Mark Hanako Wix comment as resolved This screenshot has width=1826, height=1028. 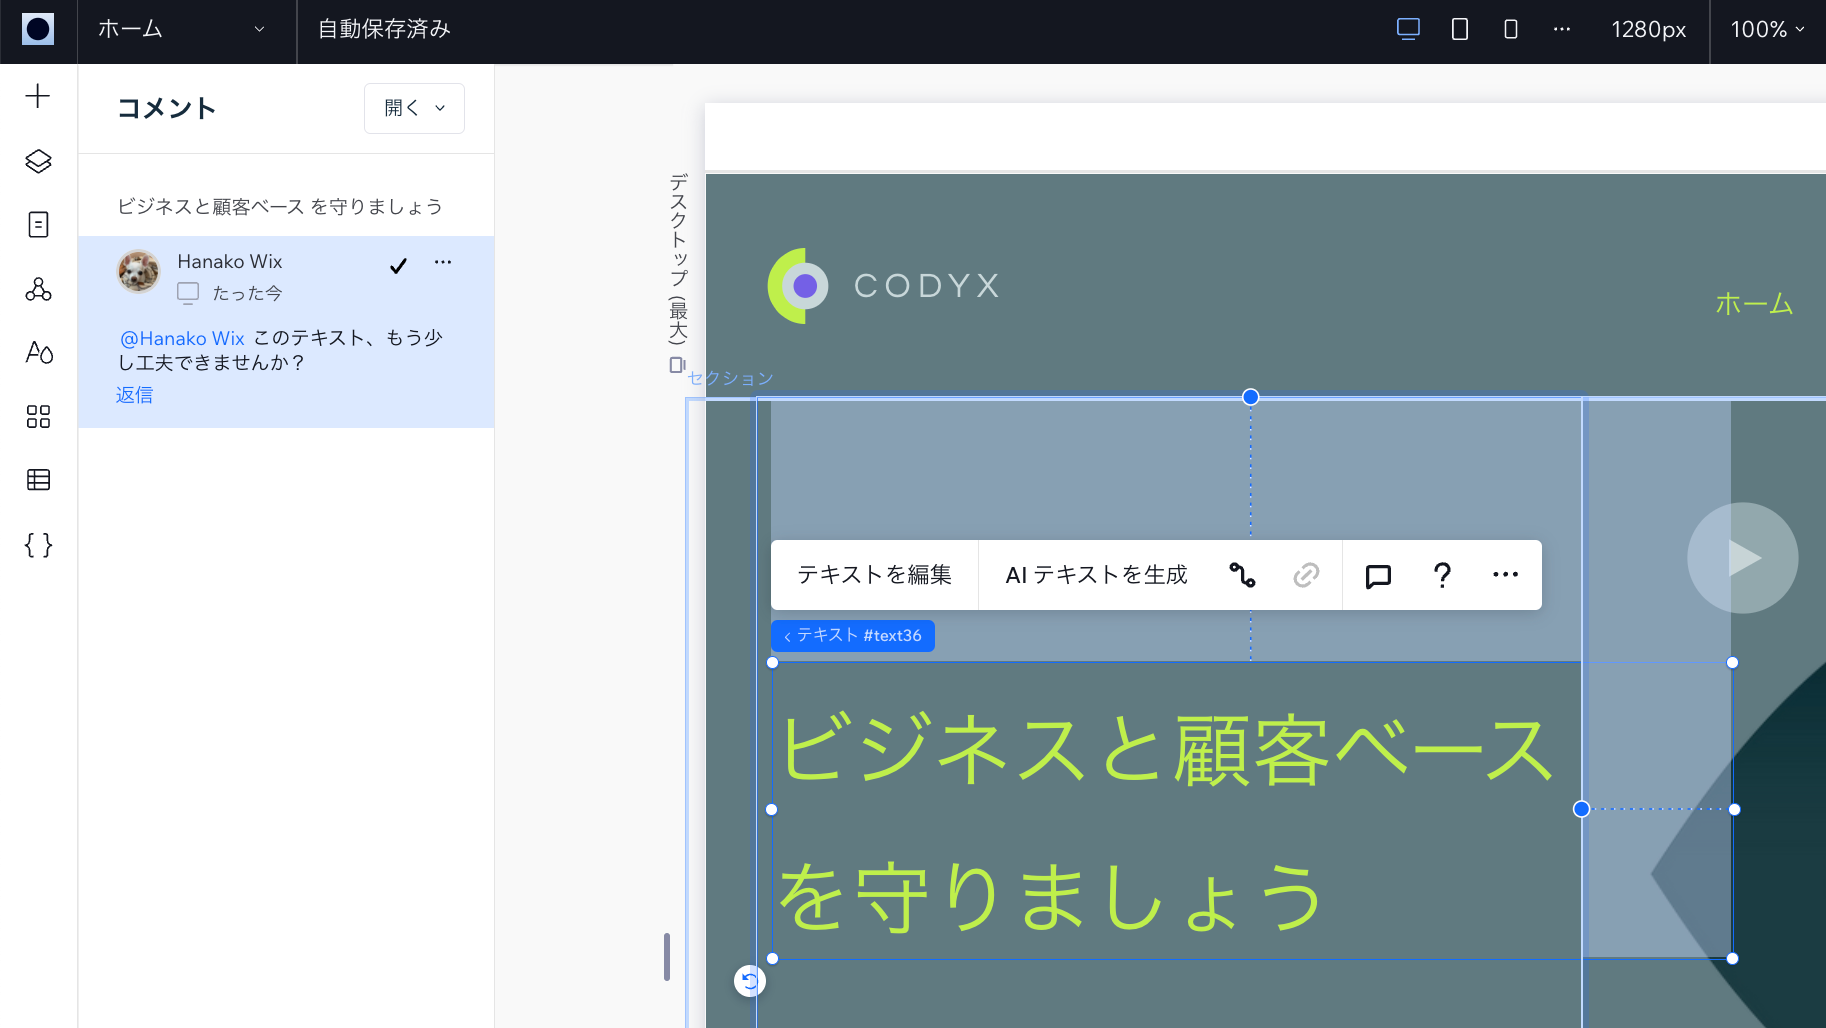[x=398, y=265]
